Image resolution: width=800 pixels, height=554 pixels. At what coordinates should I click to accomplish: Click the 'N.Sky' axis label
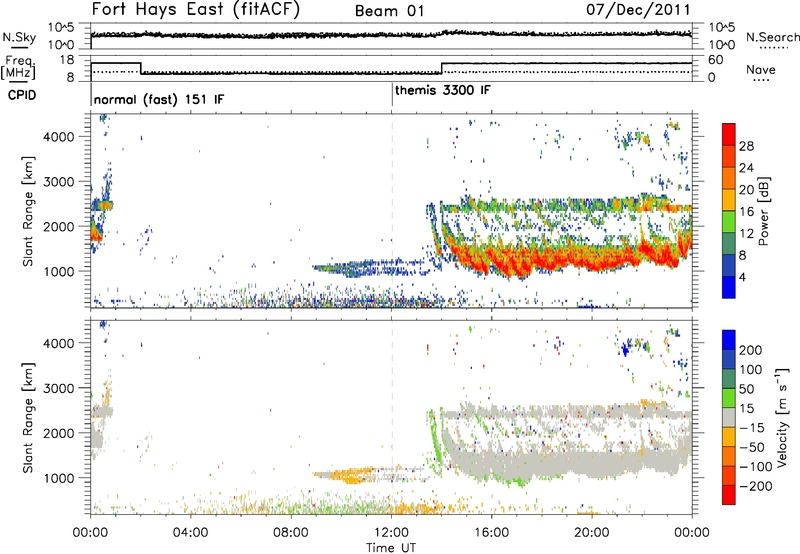19,37
